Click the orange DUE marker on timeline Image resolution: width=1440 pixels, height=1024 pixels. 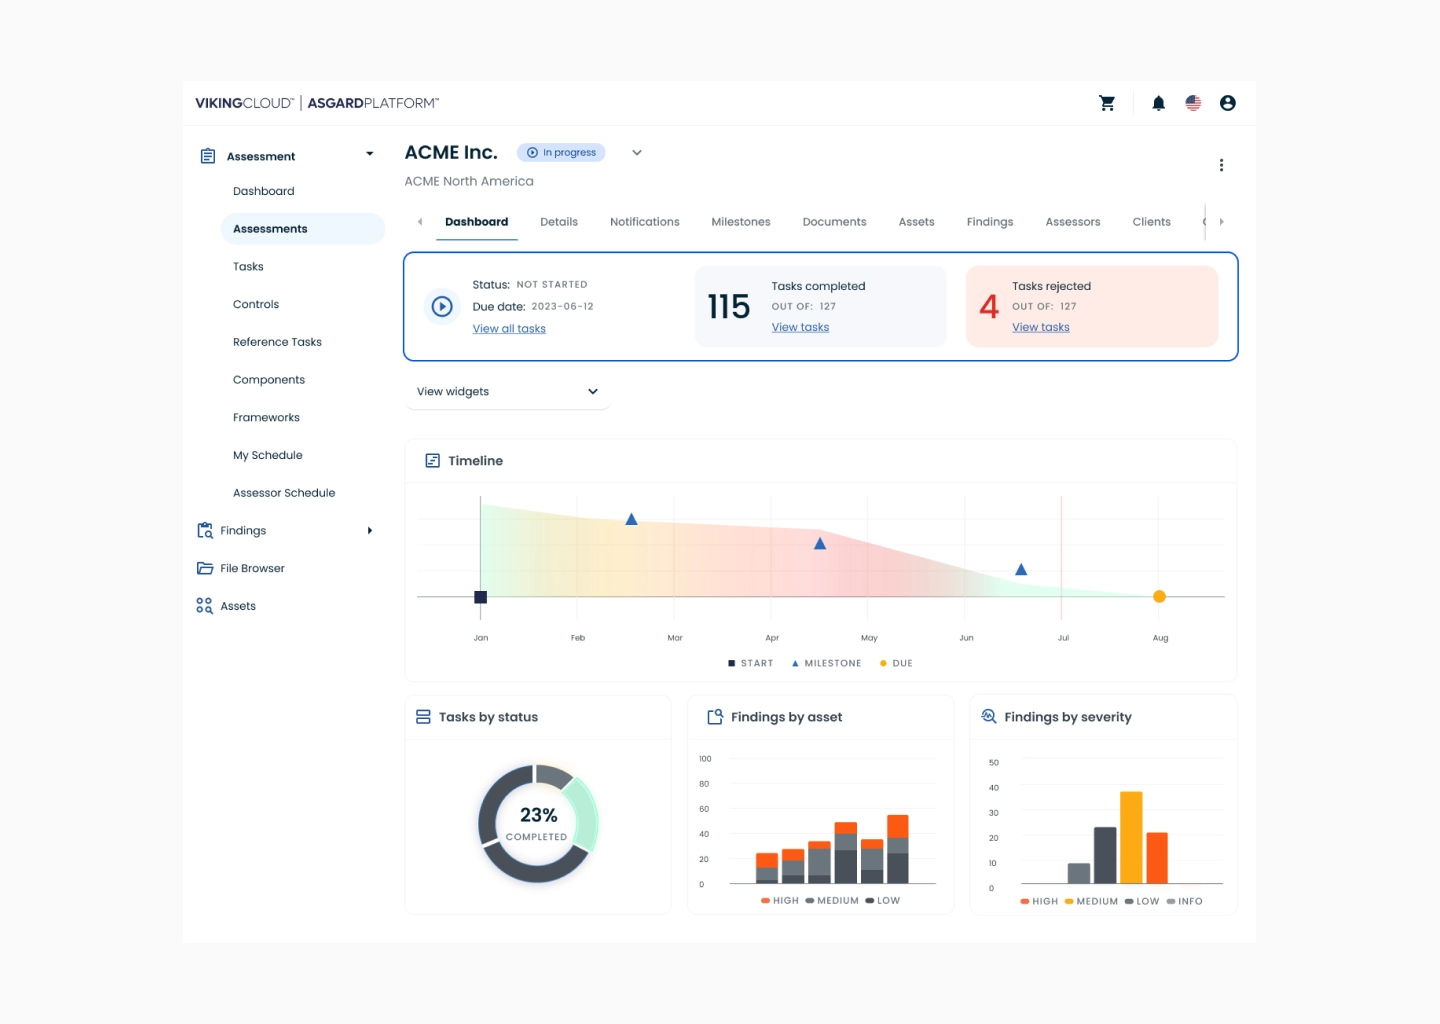pos(1159,597)
